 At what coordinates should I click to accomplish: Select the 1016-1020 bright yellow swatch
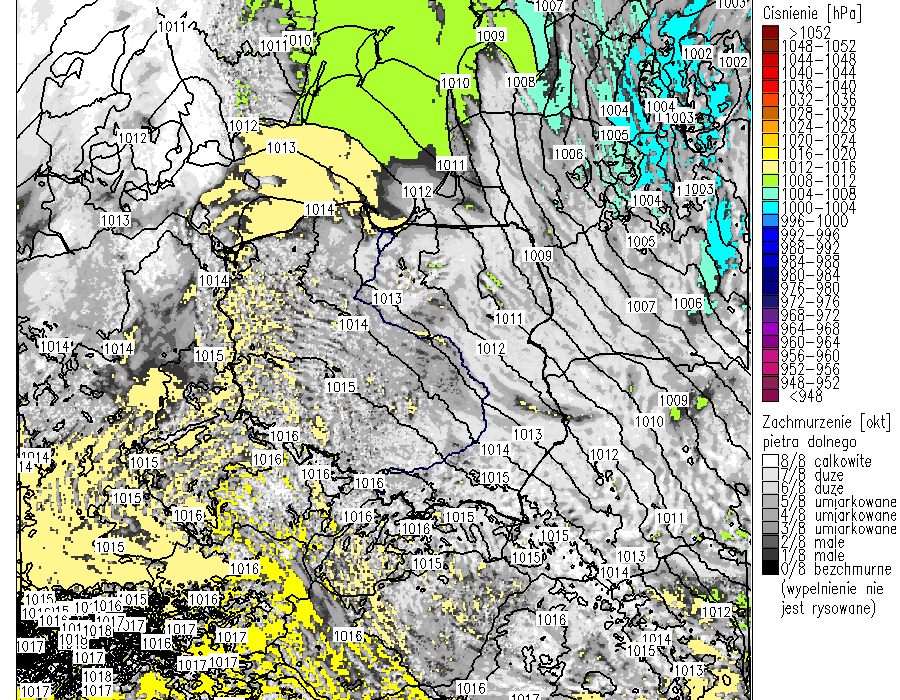[770, 154]
